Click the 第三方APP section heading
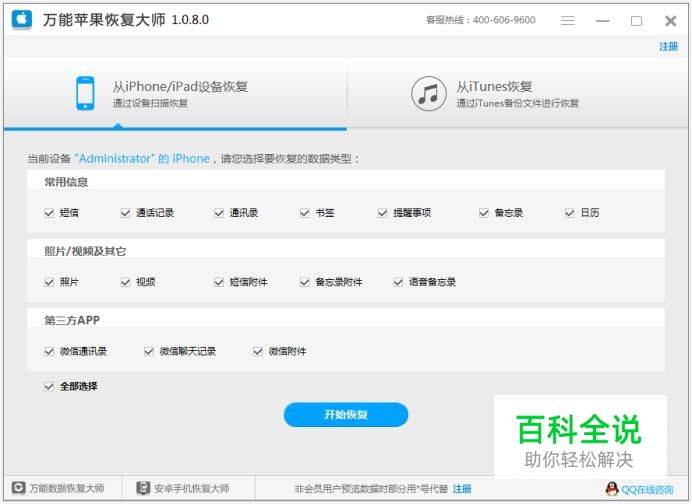 click(x=72, y=320)
